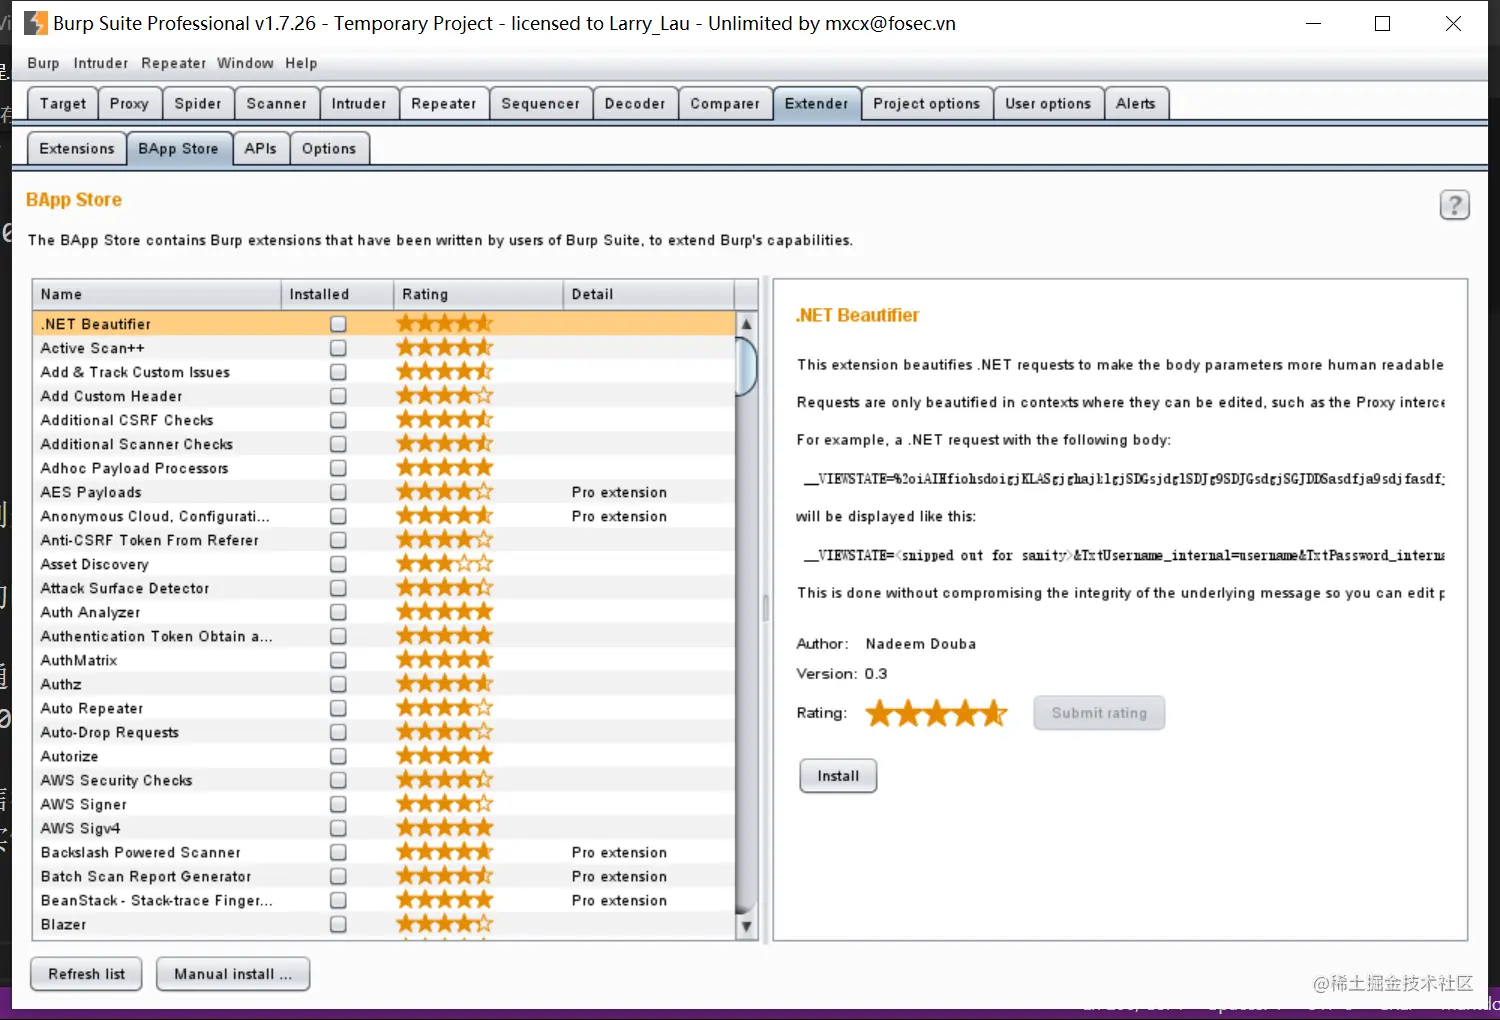
Task: Click Pro extension detail for AES Payloads
Action: coord(619,492)
